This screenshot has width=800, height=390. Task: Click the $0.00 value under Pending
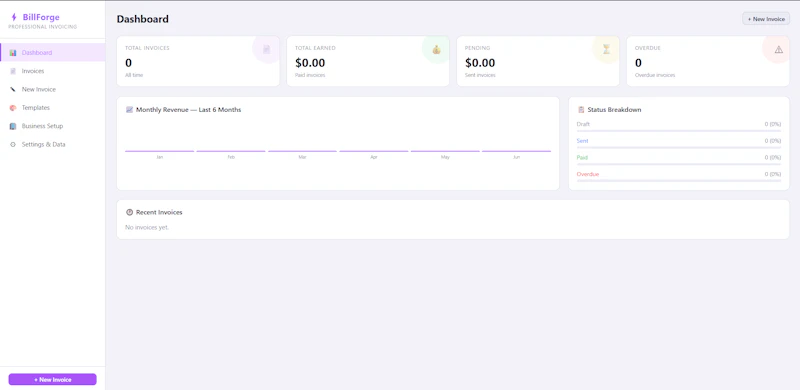pos(480,63)
